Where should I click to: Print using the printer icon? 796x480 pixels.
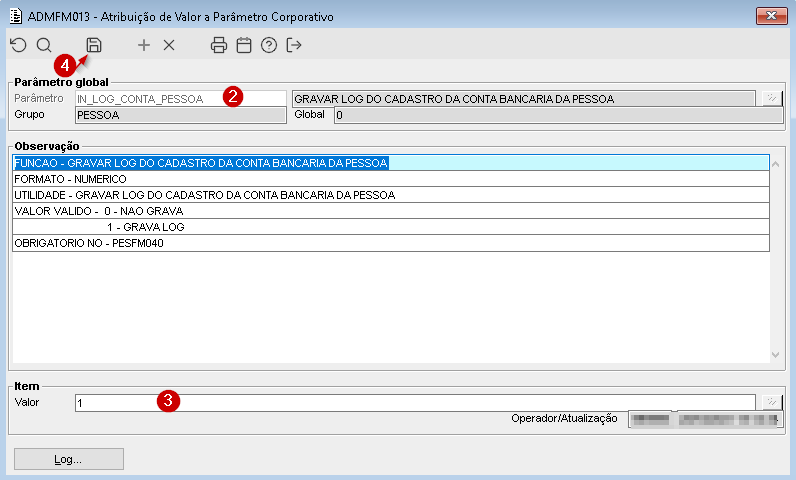(x=219, y=45)
